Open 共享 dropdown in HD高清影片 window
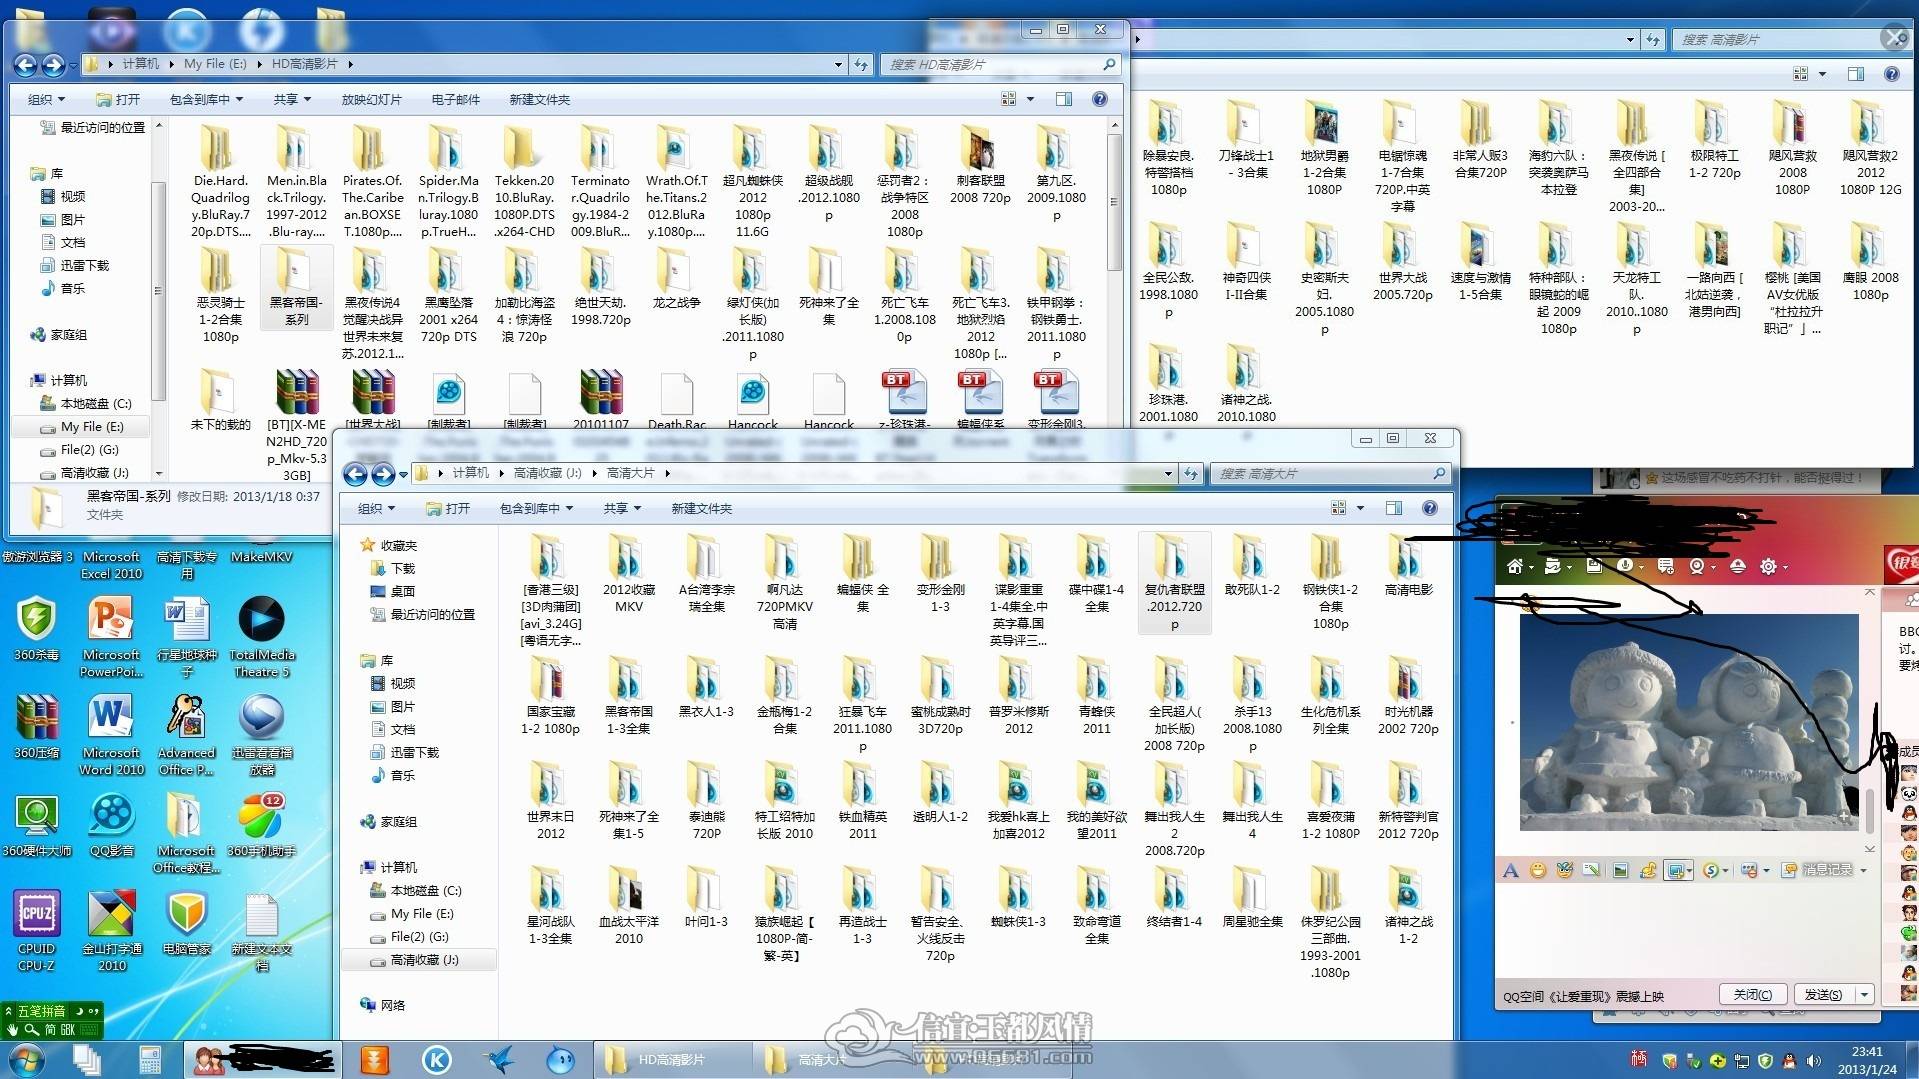This screenshot has height=1079, width=1919. 292,99
